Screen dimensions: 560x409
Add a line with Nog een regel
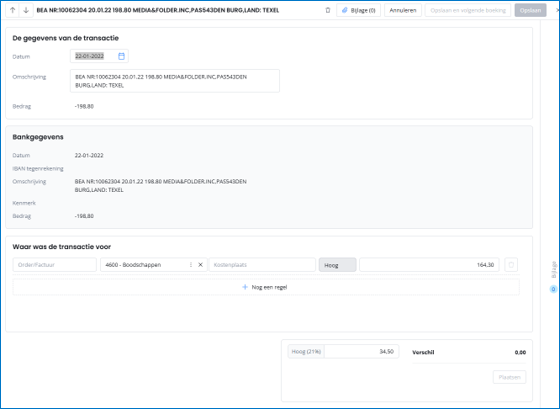tap(266, 287)
